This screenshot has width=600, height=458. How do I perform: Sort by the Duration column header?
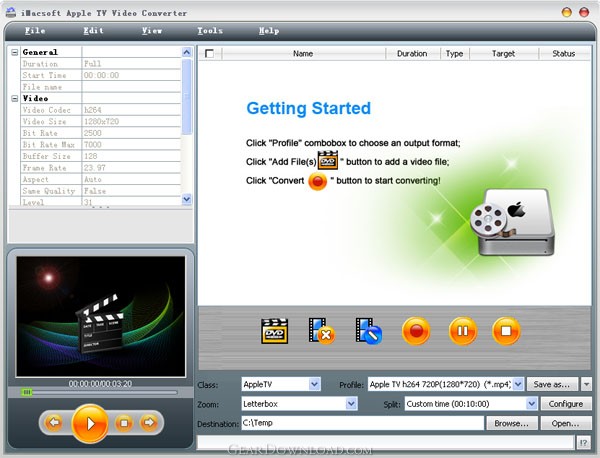412,54
